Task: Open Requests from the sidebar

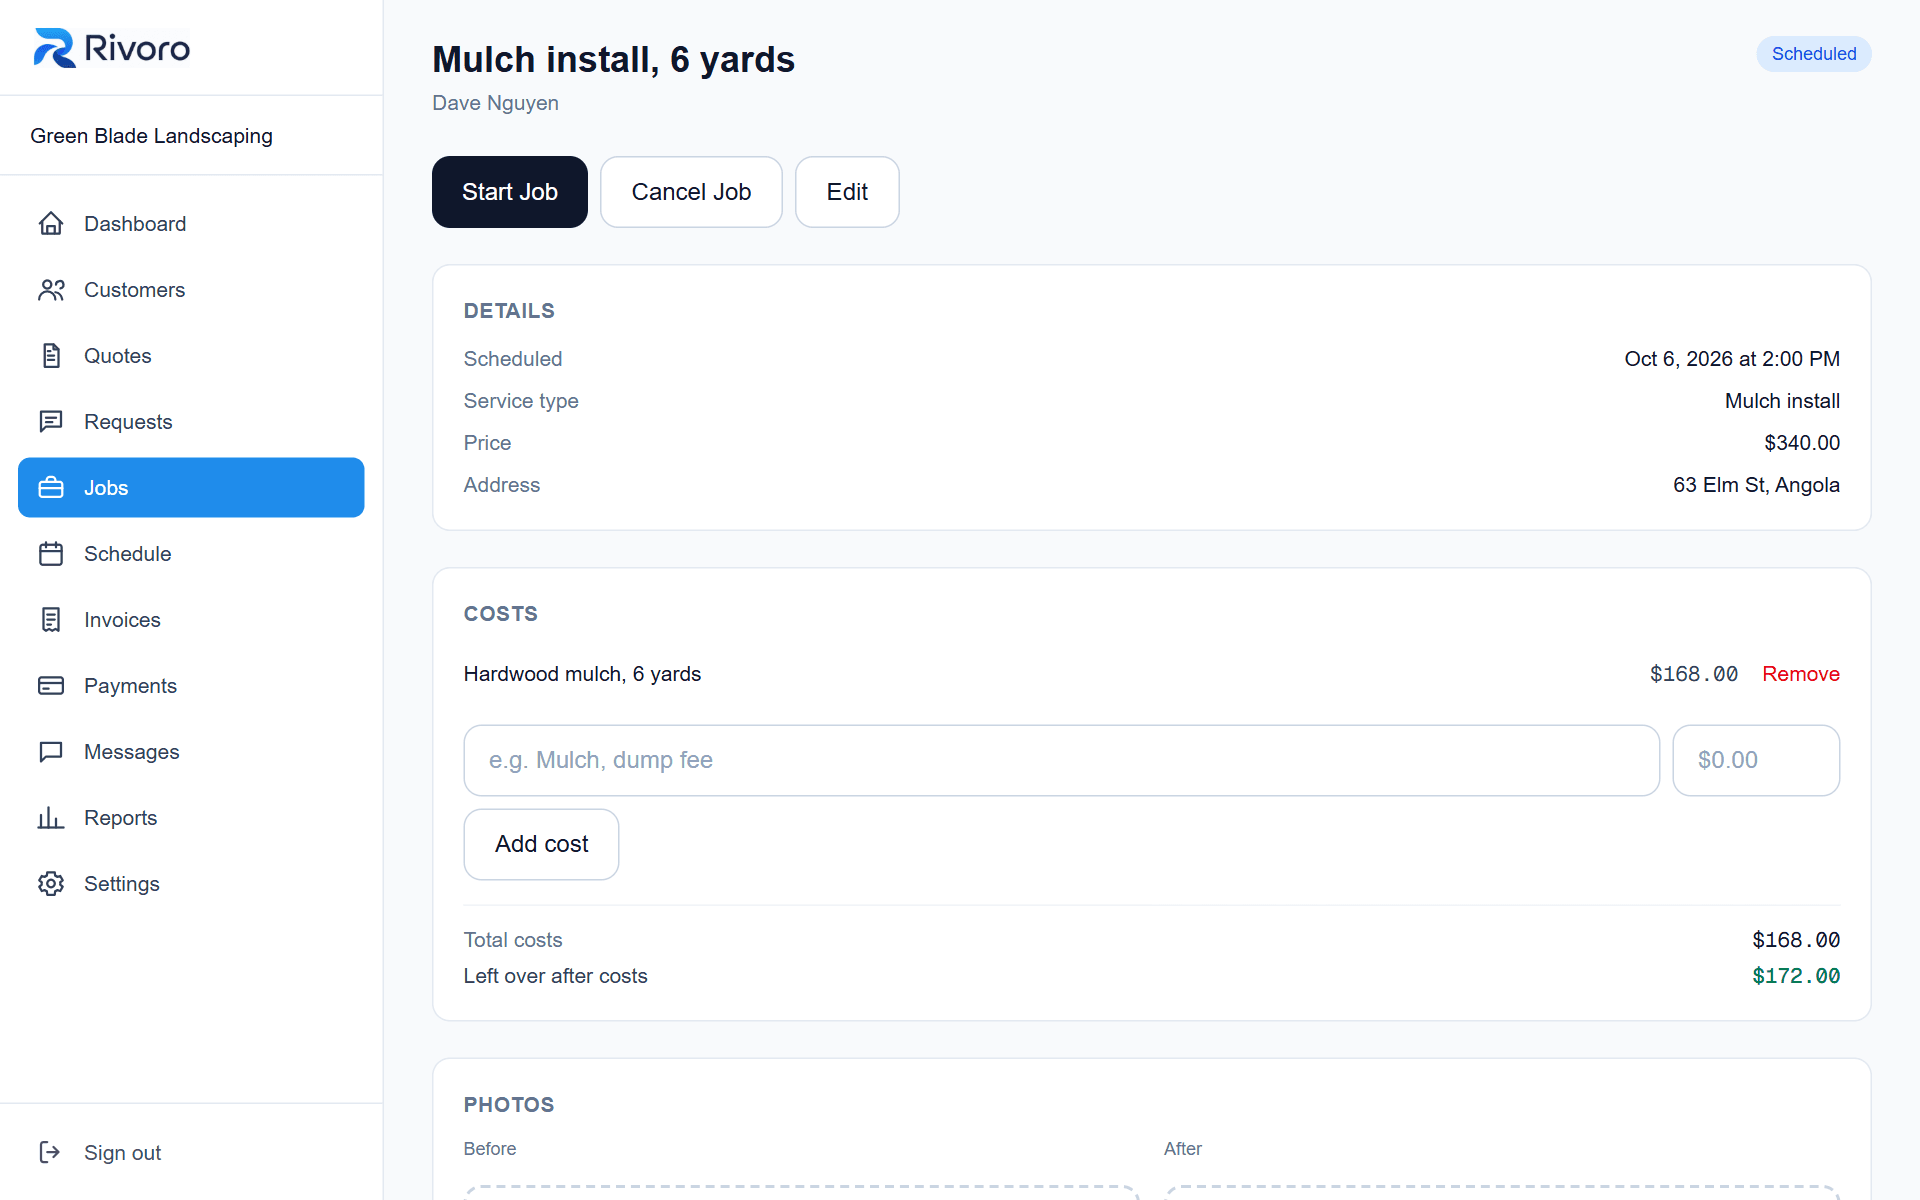Action: click(191, 422)
